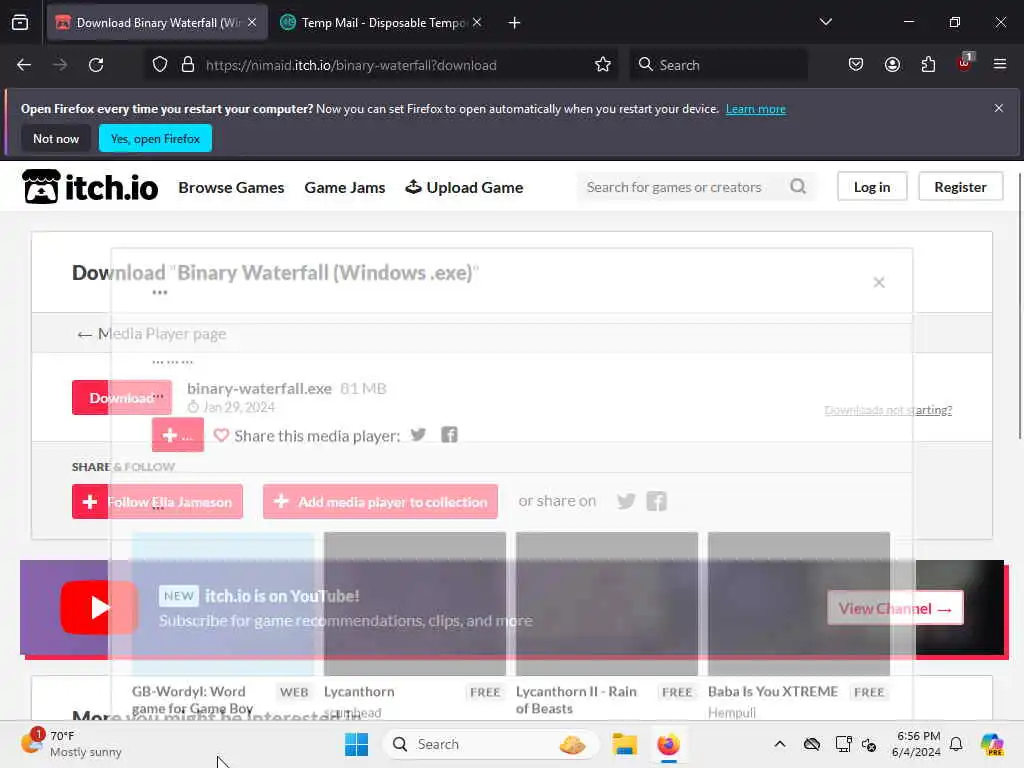Expand the list all tabs chevron

pyautogui.click(x=825, y=22)
